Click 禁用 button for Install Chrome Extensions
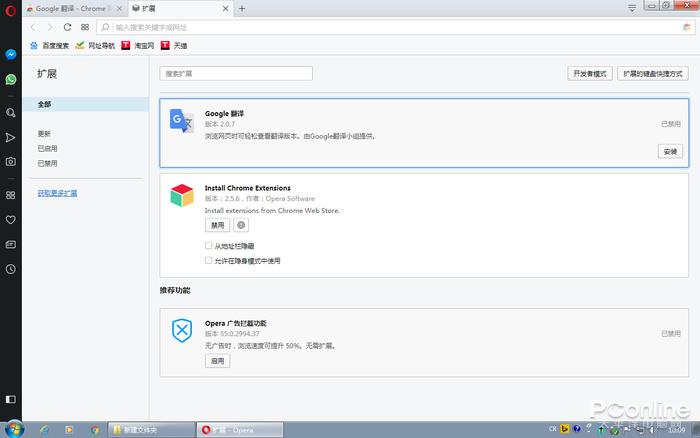This screenshot has width=700, height=438. pyautogui.click(x=217, y=225)
